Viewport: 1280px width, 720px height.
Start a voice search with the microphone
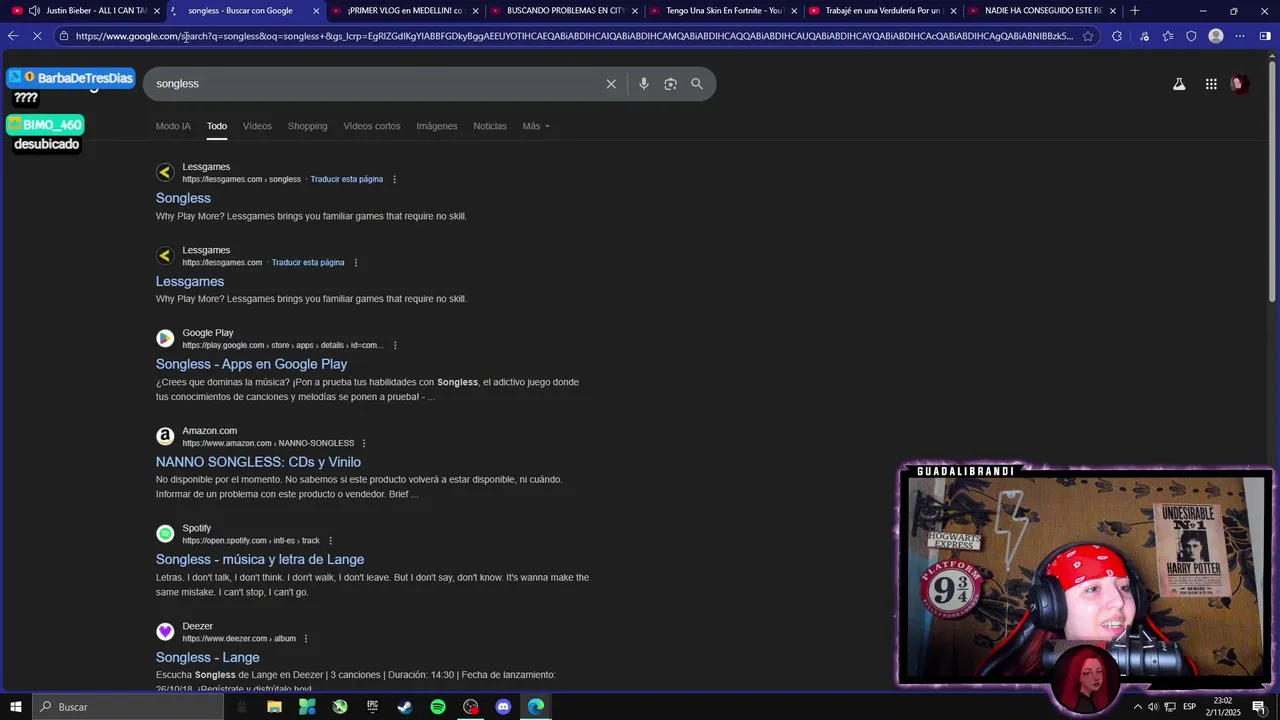[x=644, y=84]
